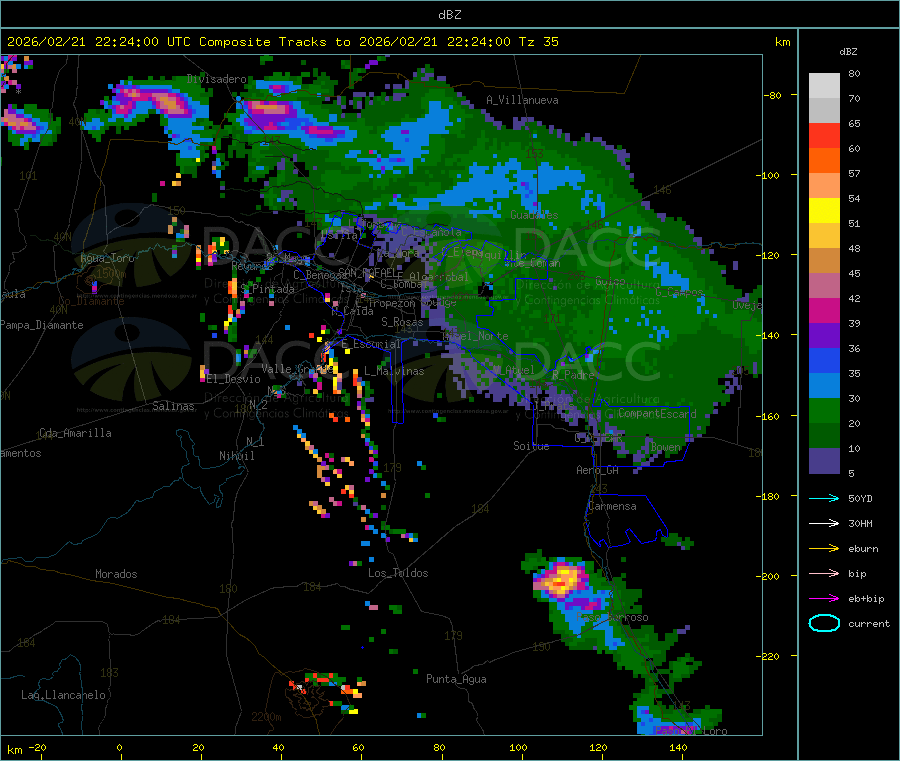Screen dimensions: 900x761
Task: Click the Morados map label
Action: 116,574
